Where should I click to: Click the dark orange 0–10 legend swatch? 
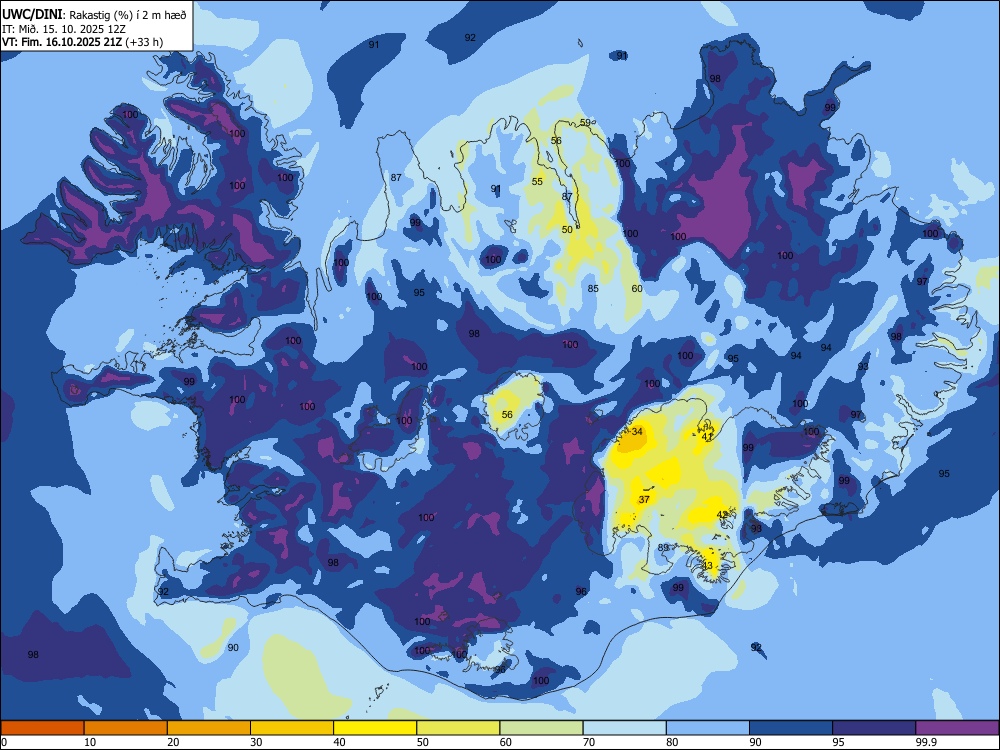point(42,728)
